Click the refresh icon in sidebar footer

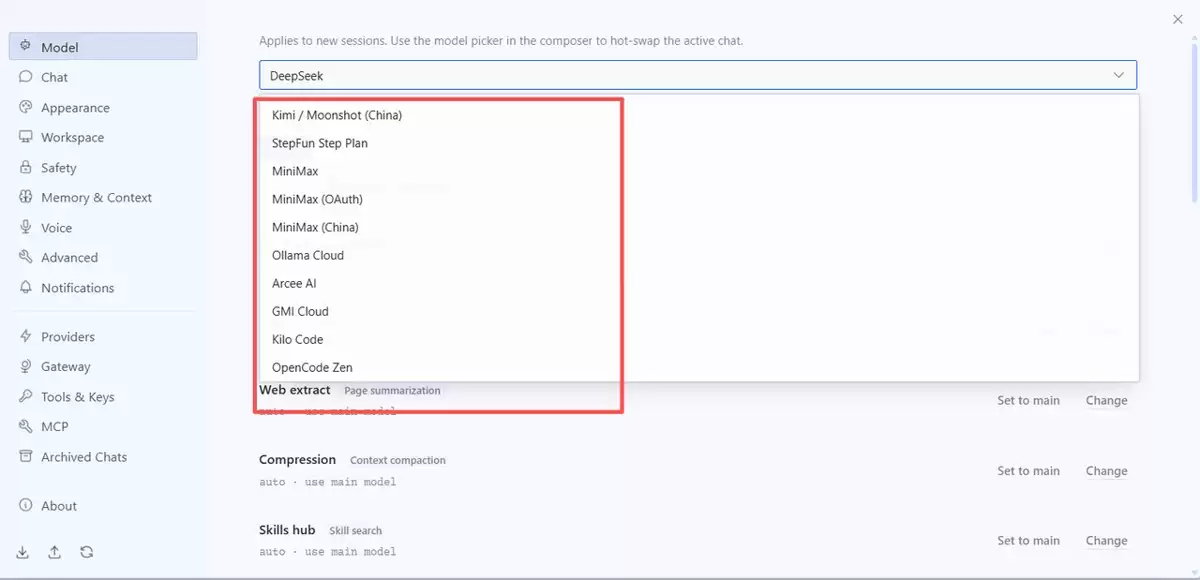(x=87, y=552)
